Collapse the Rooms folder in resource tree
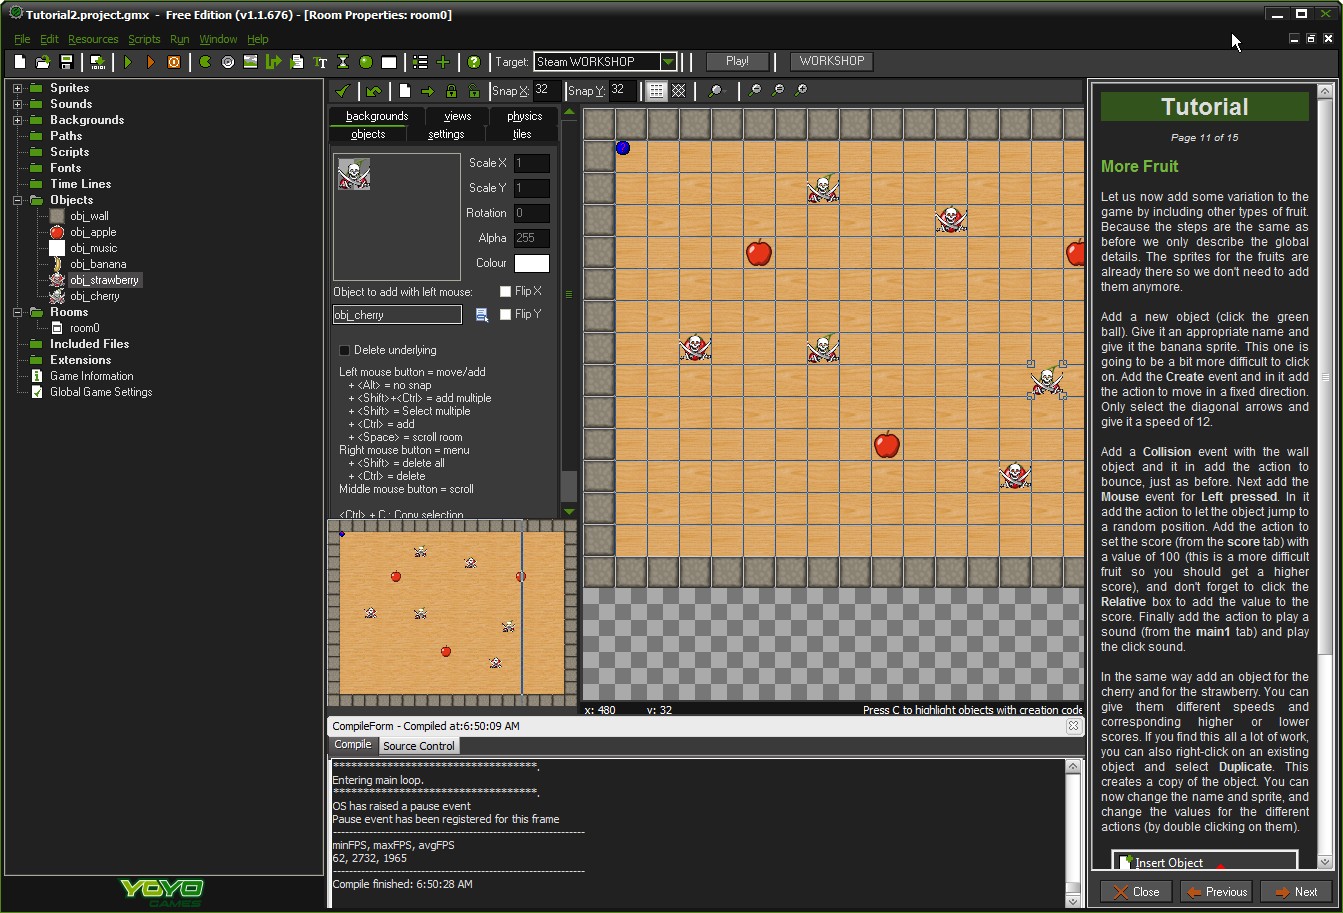The width and height of the screenshot is (1343, 913). pos(17,312)
